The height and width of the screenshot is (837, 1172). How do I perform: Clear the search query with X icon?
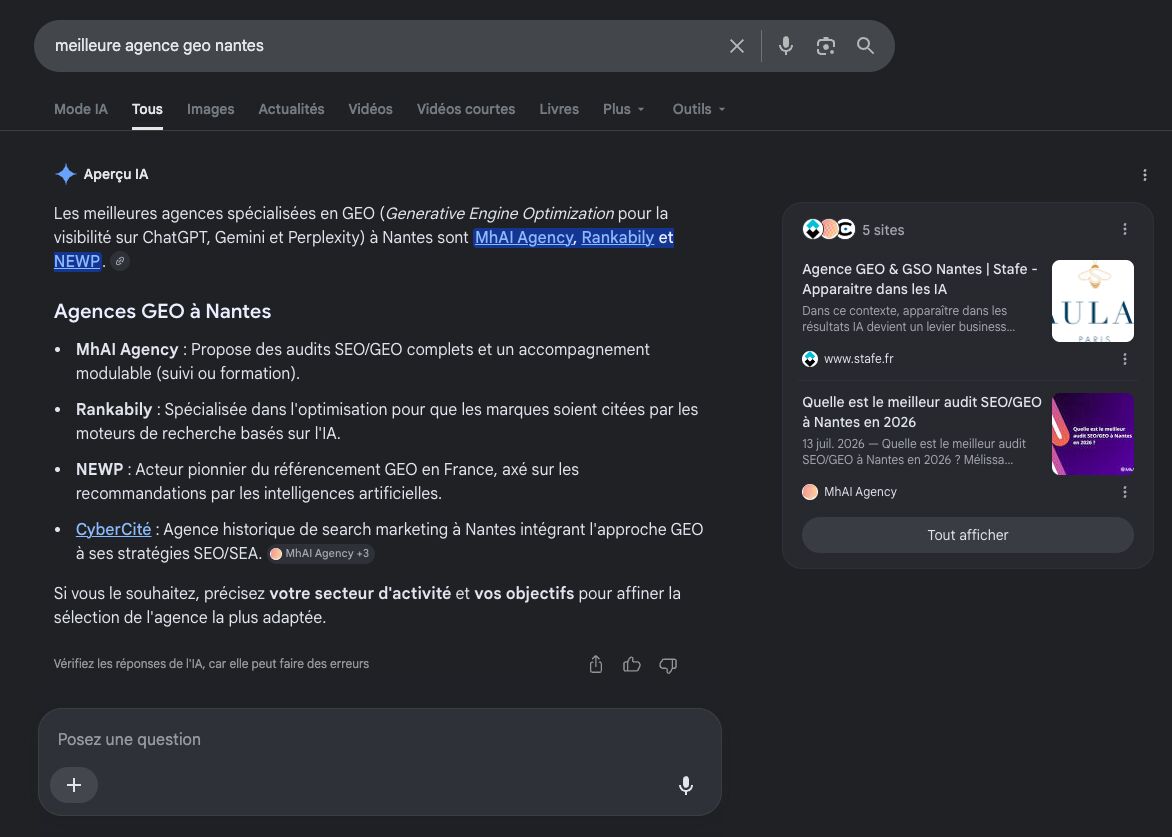[x=736, y=46]
